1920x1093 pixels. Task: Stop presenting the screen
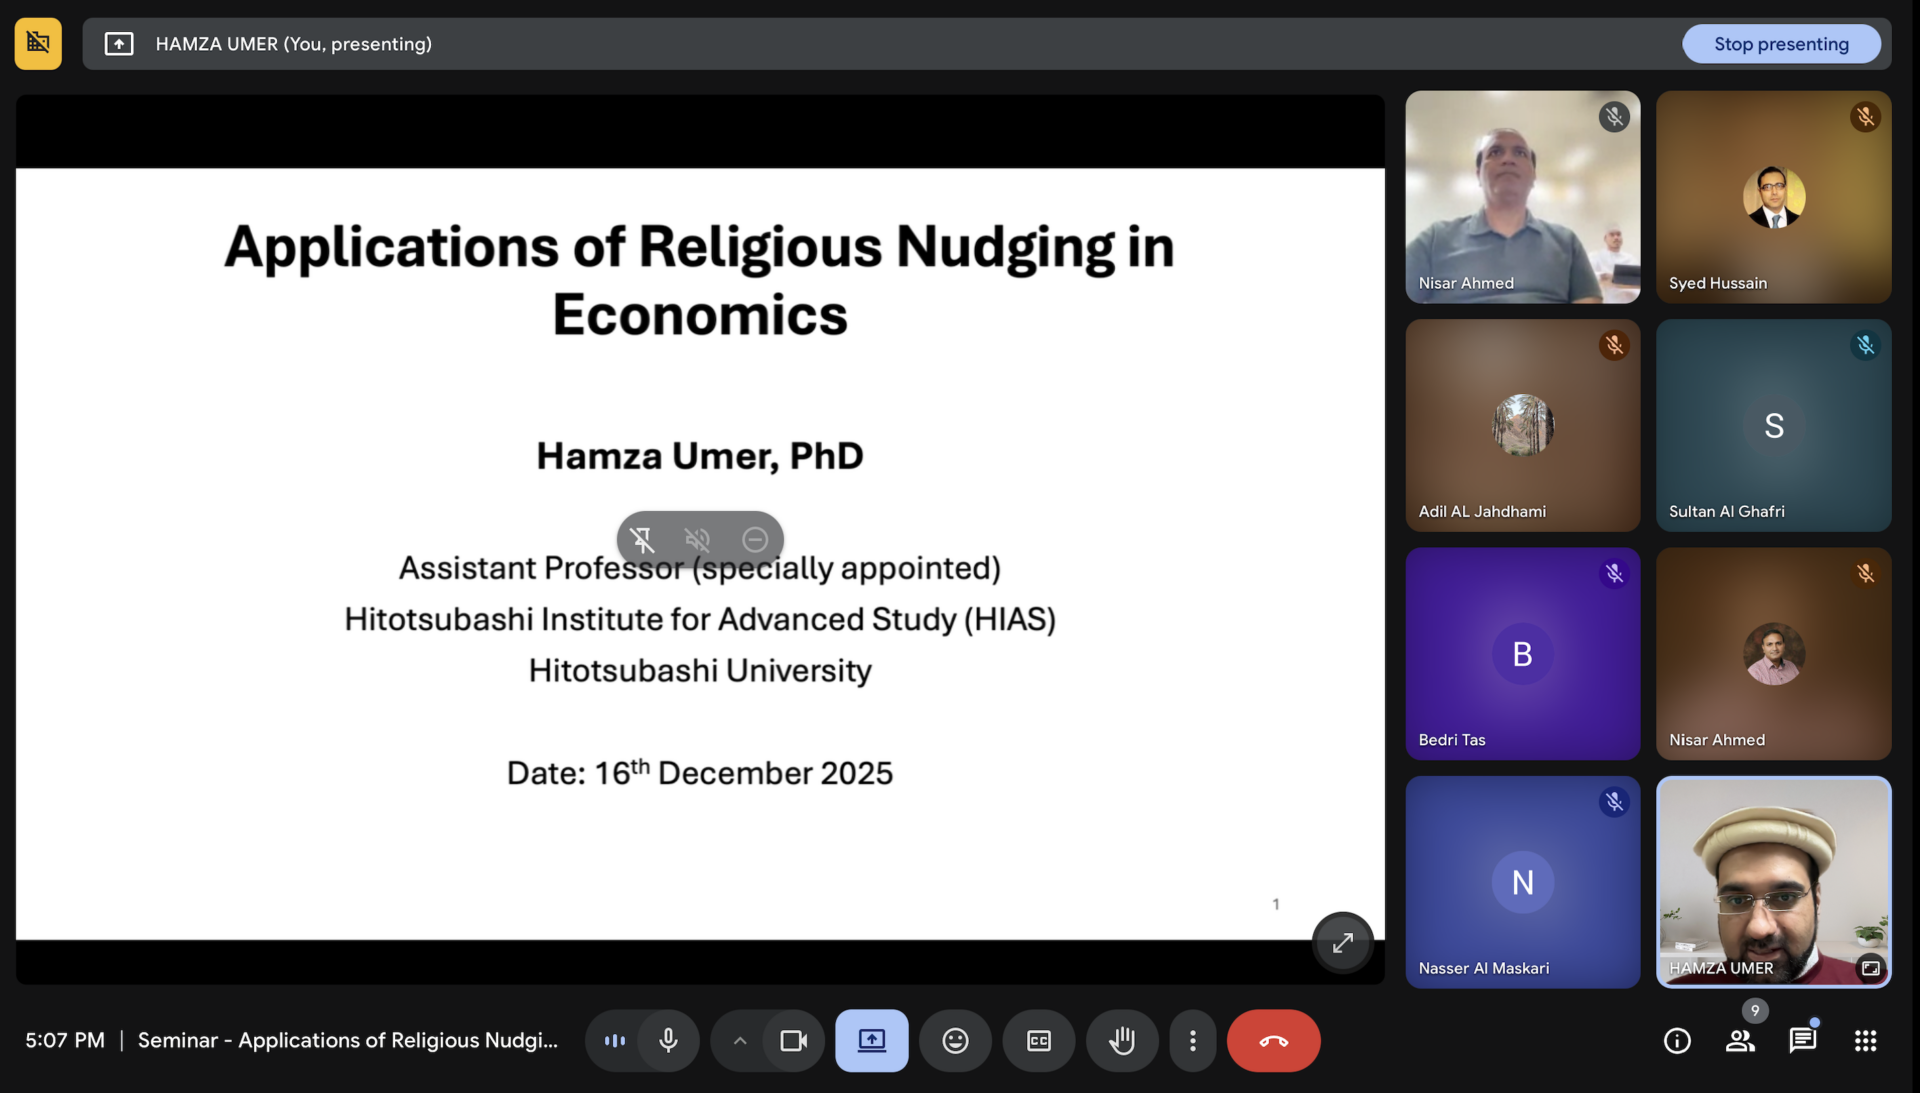tap(1780, 43)
